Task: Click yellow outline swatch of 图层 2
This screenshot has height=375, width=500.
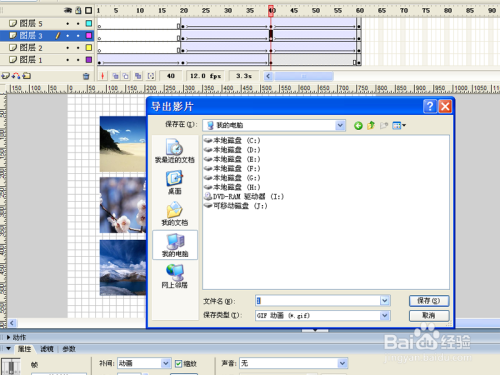Action: (89, 48)
